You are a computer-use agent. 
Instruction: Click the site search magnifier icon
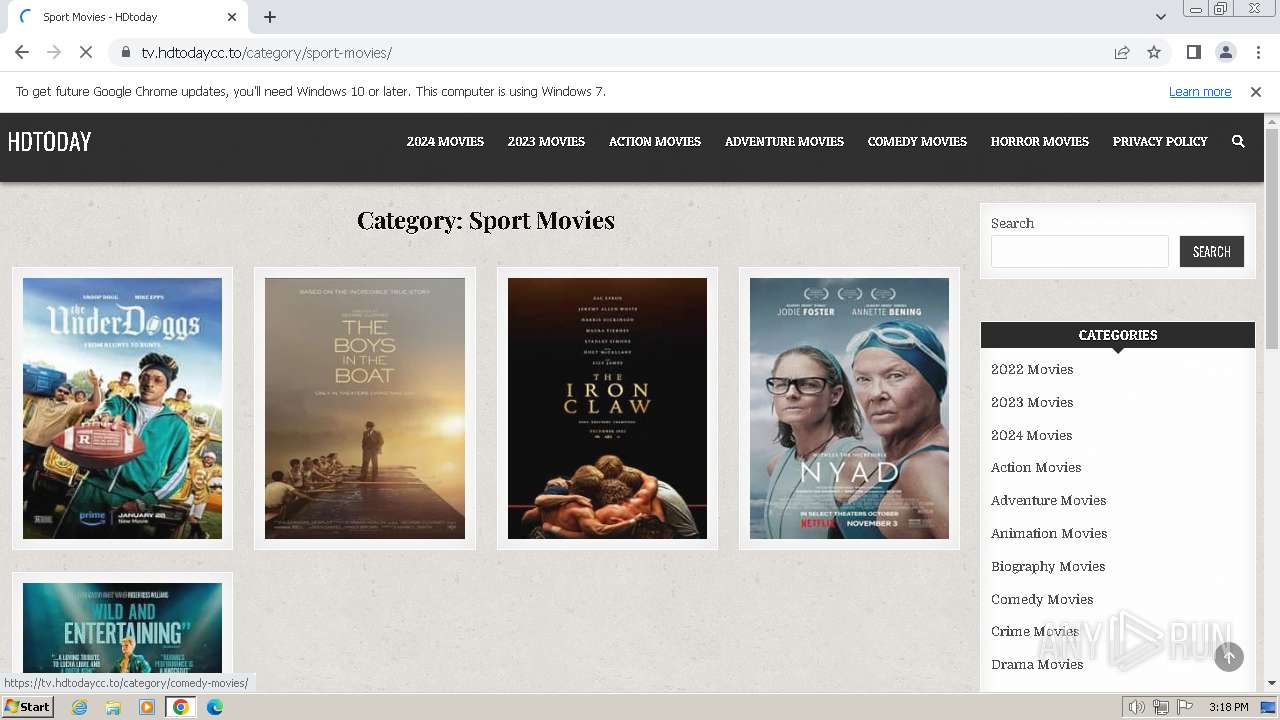point(1238,142)
